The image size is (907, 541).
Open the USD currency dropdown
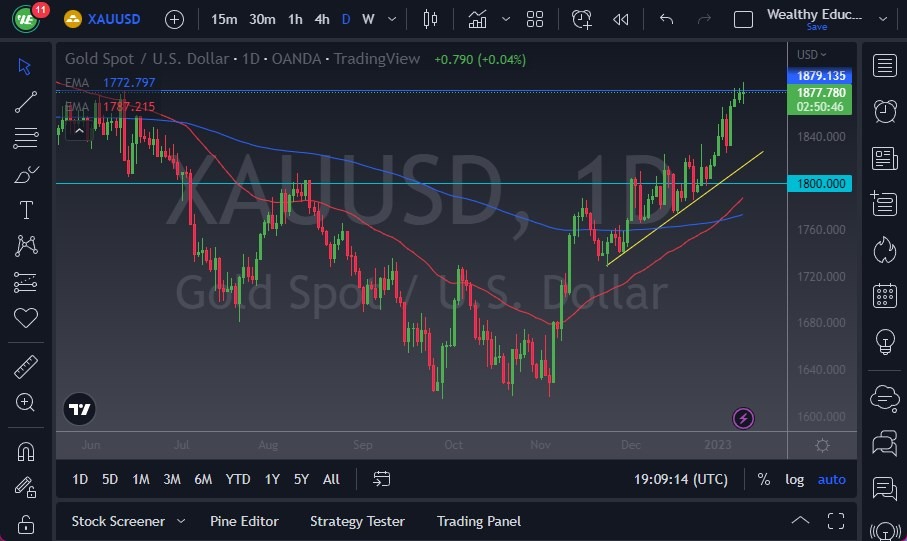point(812,54)
